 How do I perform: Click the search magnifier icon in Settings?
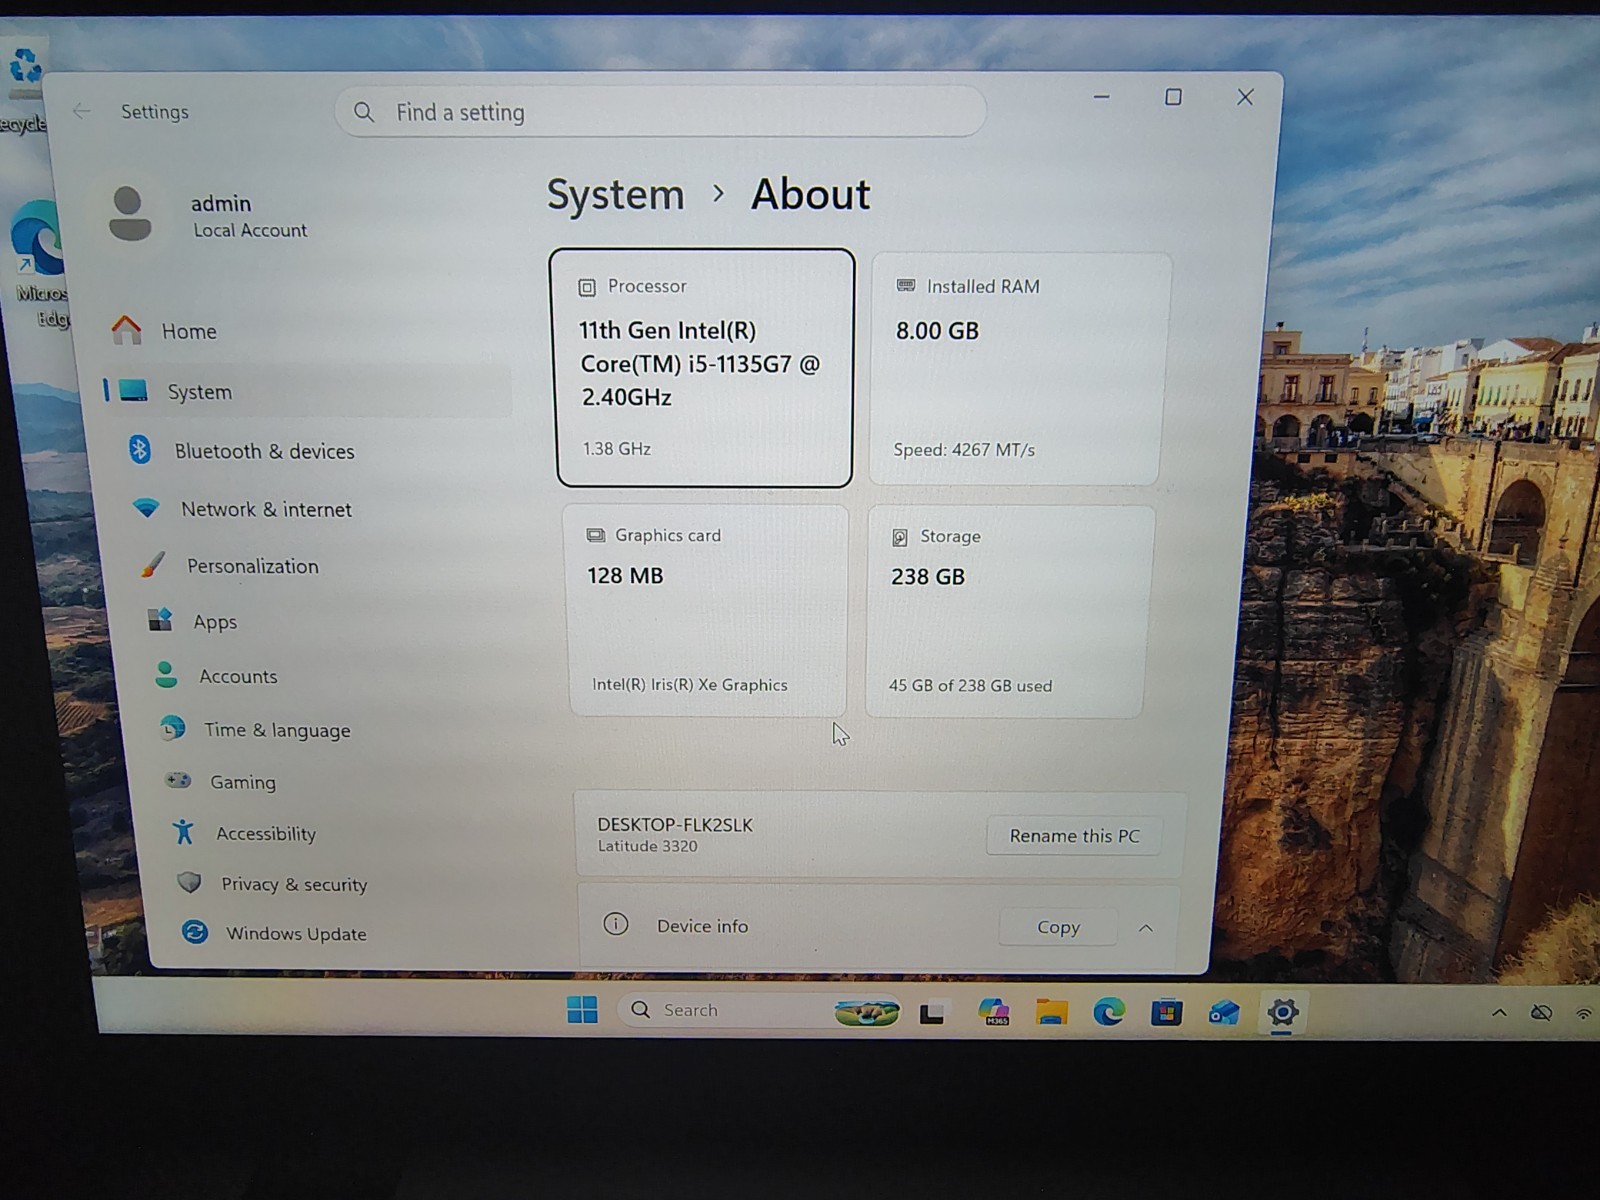[364, 112]
